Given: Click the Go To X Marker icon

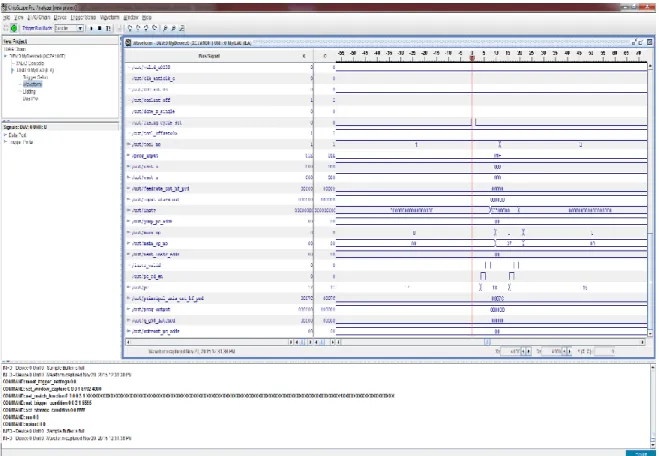Looking at the screenshot, I should tap(129, 28).
